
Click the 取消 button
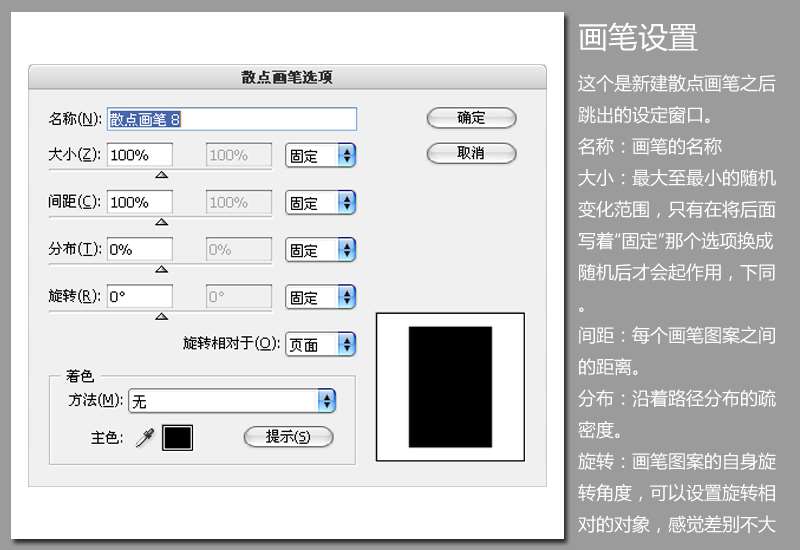(x=471, y=153)
